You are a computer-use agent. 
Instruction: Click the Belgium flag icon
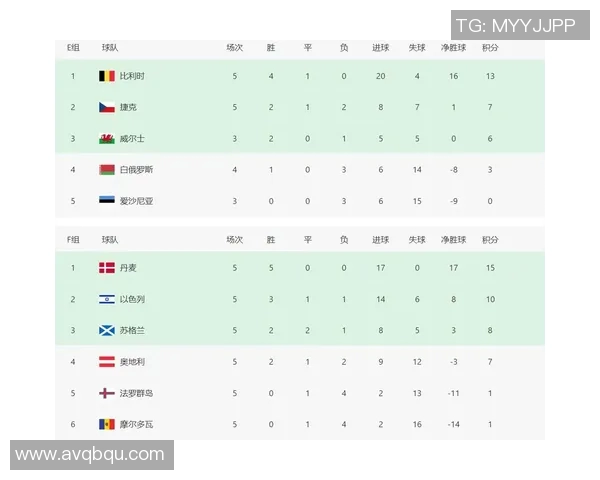point(107,76)
